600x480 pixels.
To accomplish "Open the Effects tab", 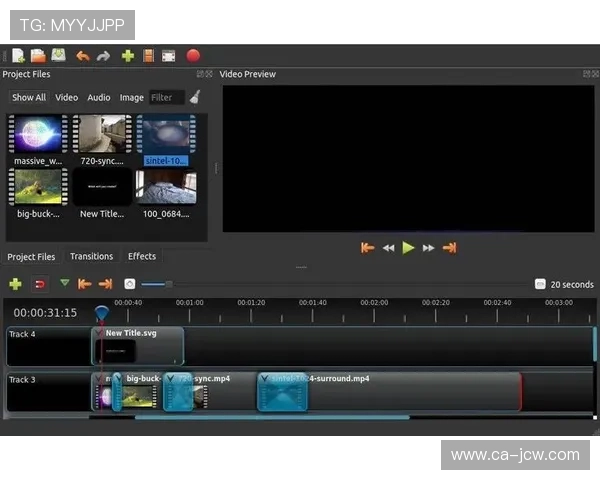I will pyautogui.click(x=142, y=257).
